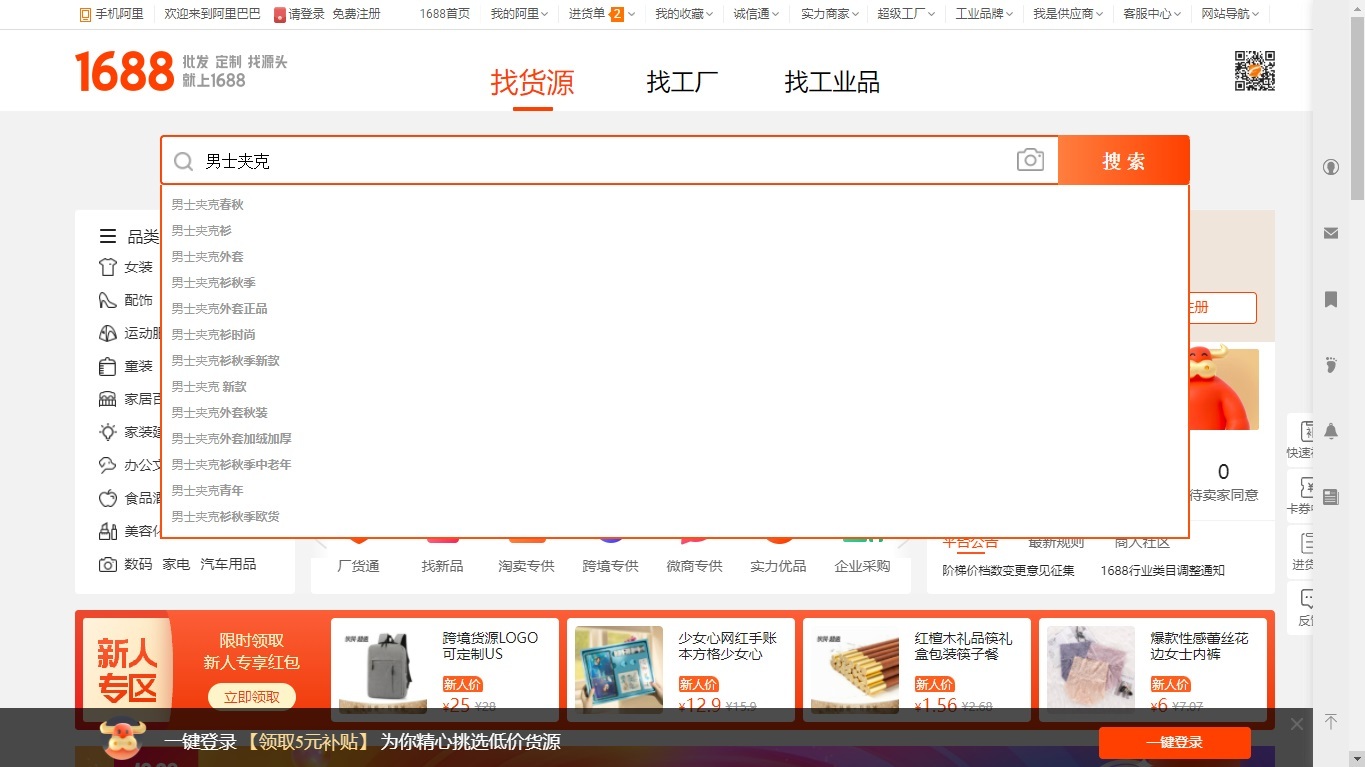
Task: Click the 汽车用品 category text
Action: pos(228,564)
